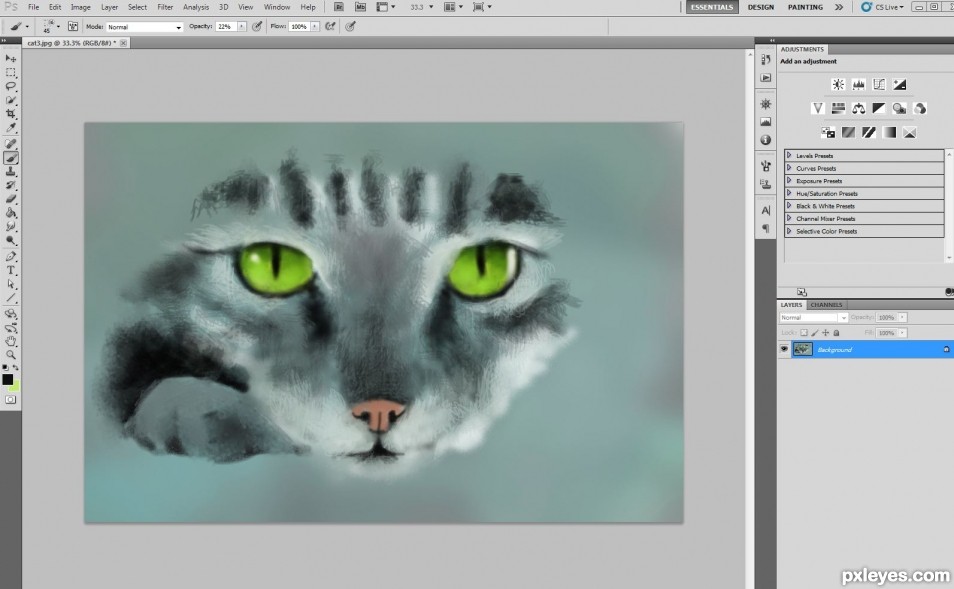The height and width of the screenshot is (589, 954).
Task: Add a Vibrance adjustment
Action: tap(818, 108)
